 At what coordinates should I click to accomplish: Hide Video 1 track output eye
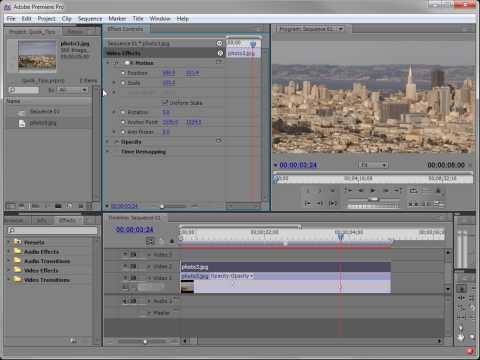pyautogui.click(x=125, y=277)
